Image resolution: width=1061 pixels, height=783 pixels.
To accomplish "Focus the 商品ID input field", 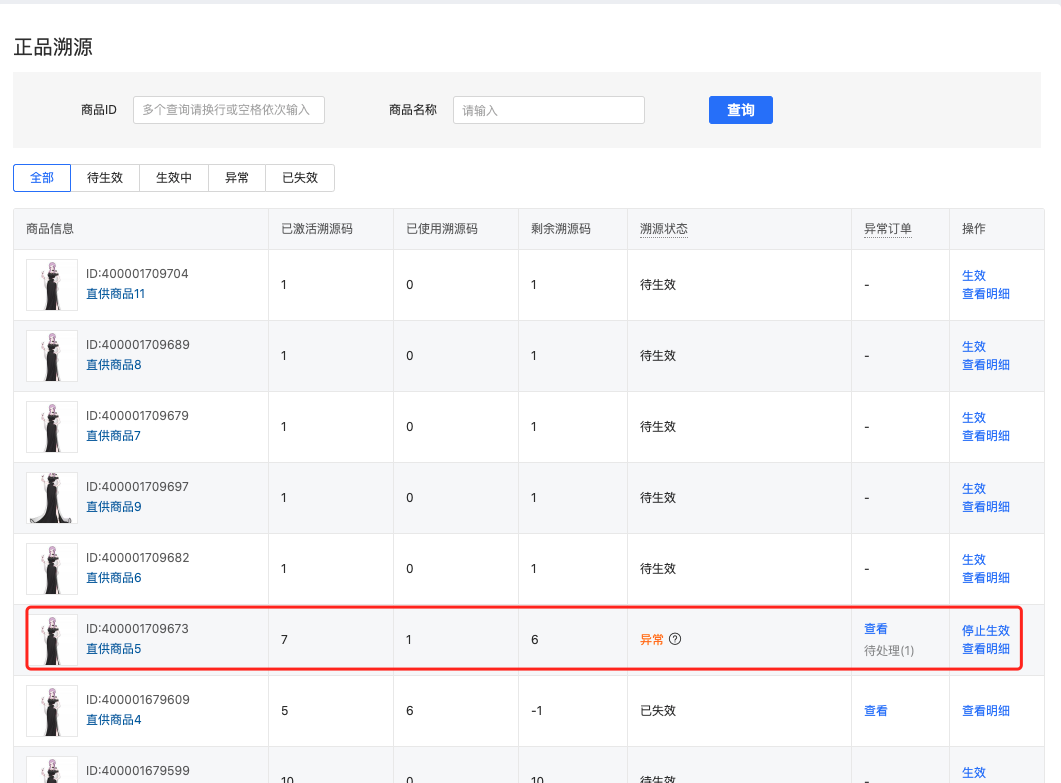I will [229, 110].
